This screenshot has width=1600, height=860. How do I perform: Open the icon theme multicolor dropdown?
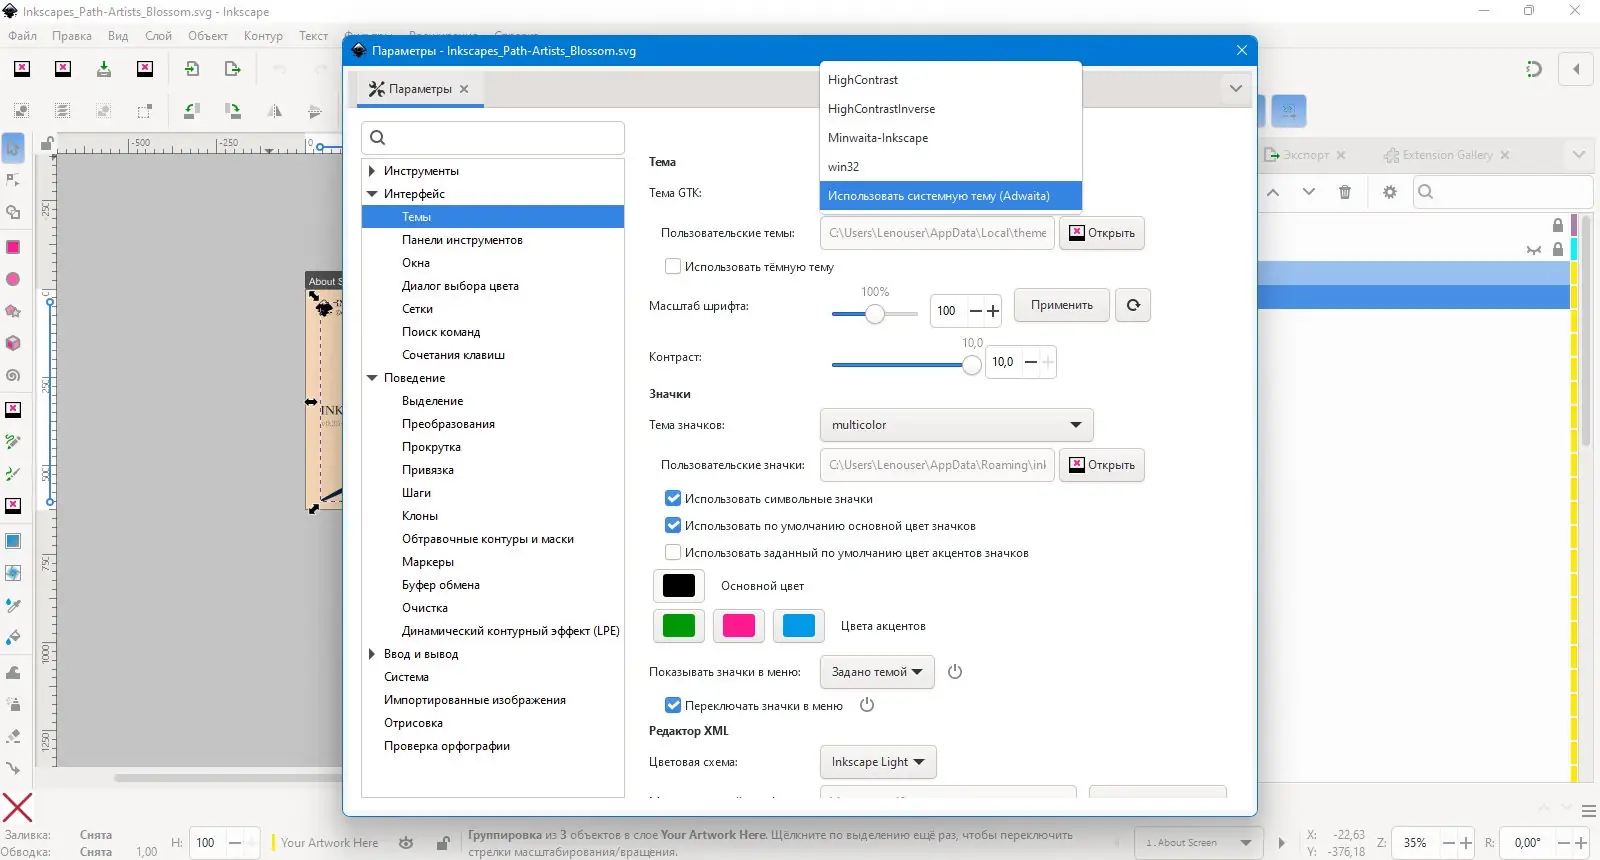(956, 425)
